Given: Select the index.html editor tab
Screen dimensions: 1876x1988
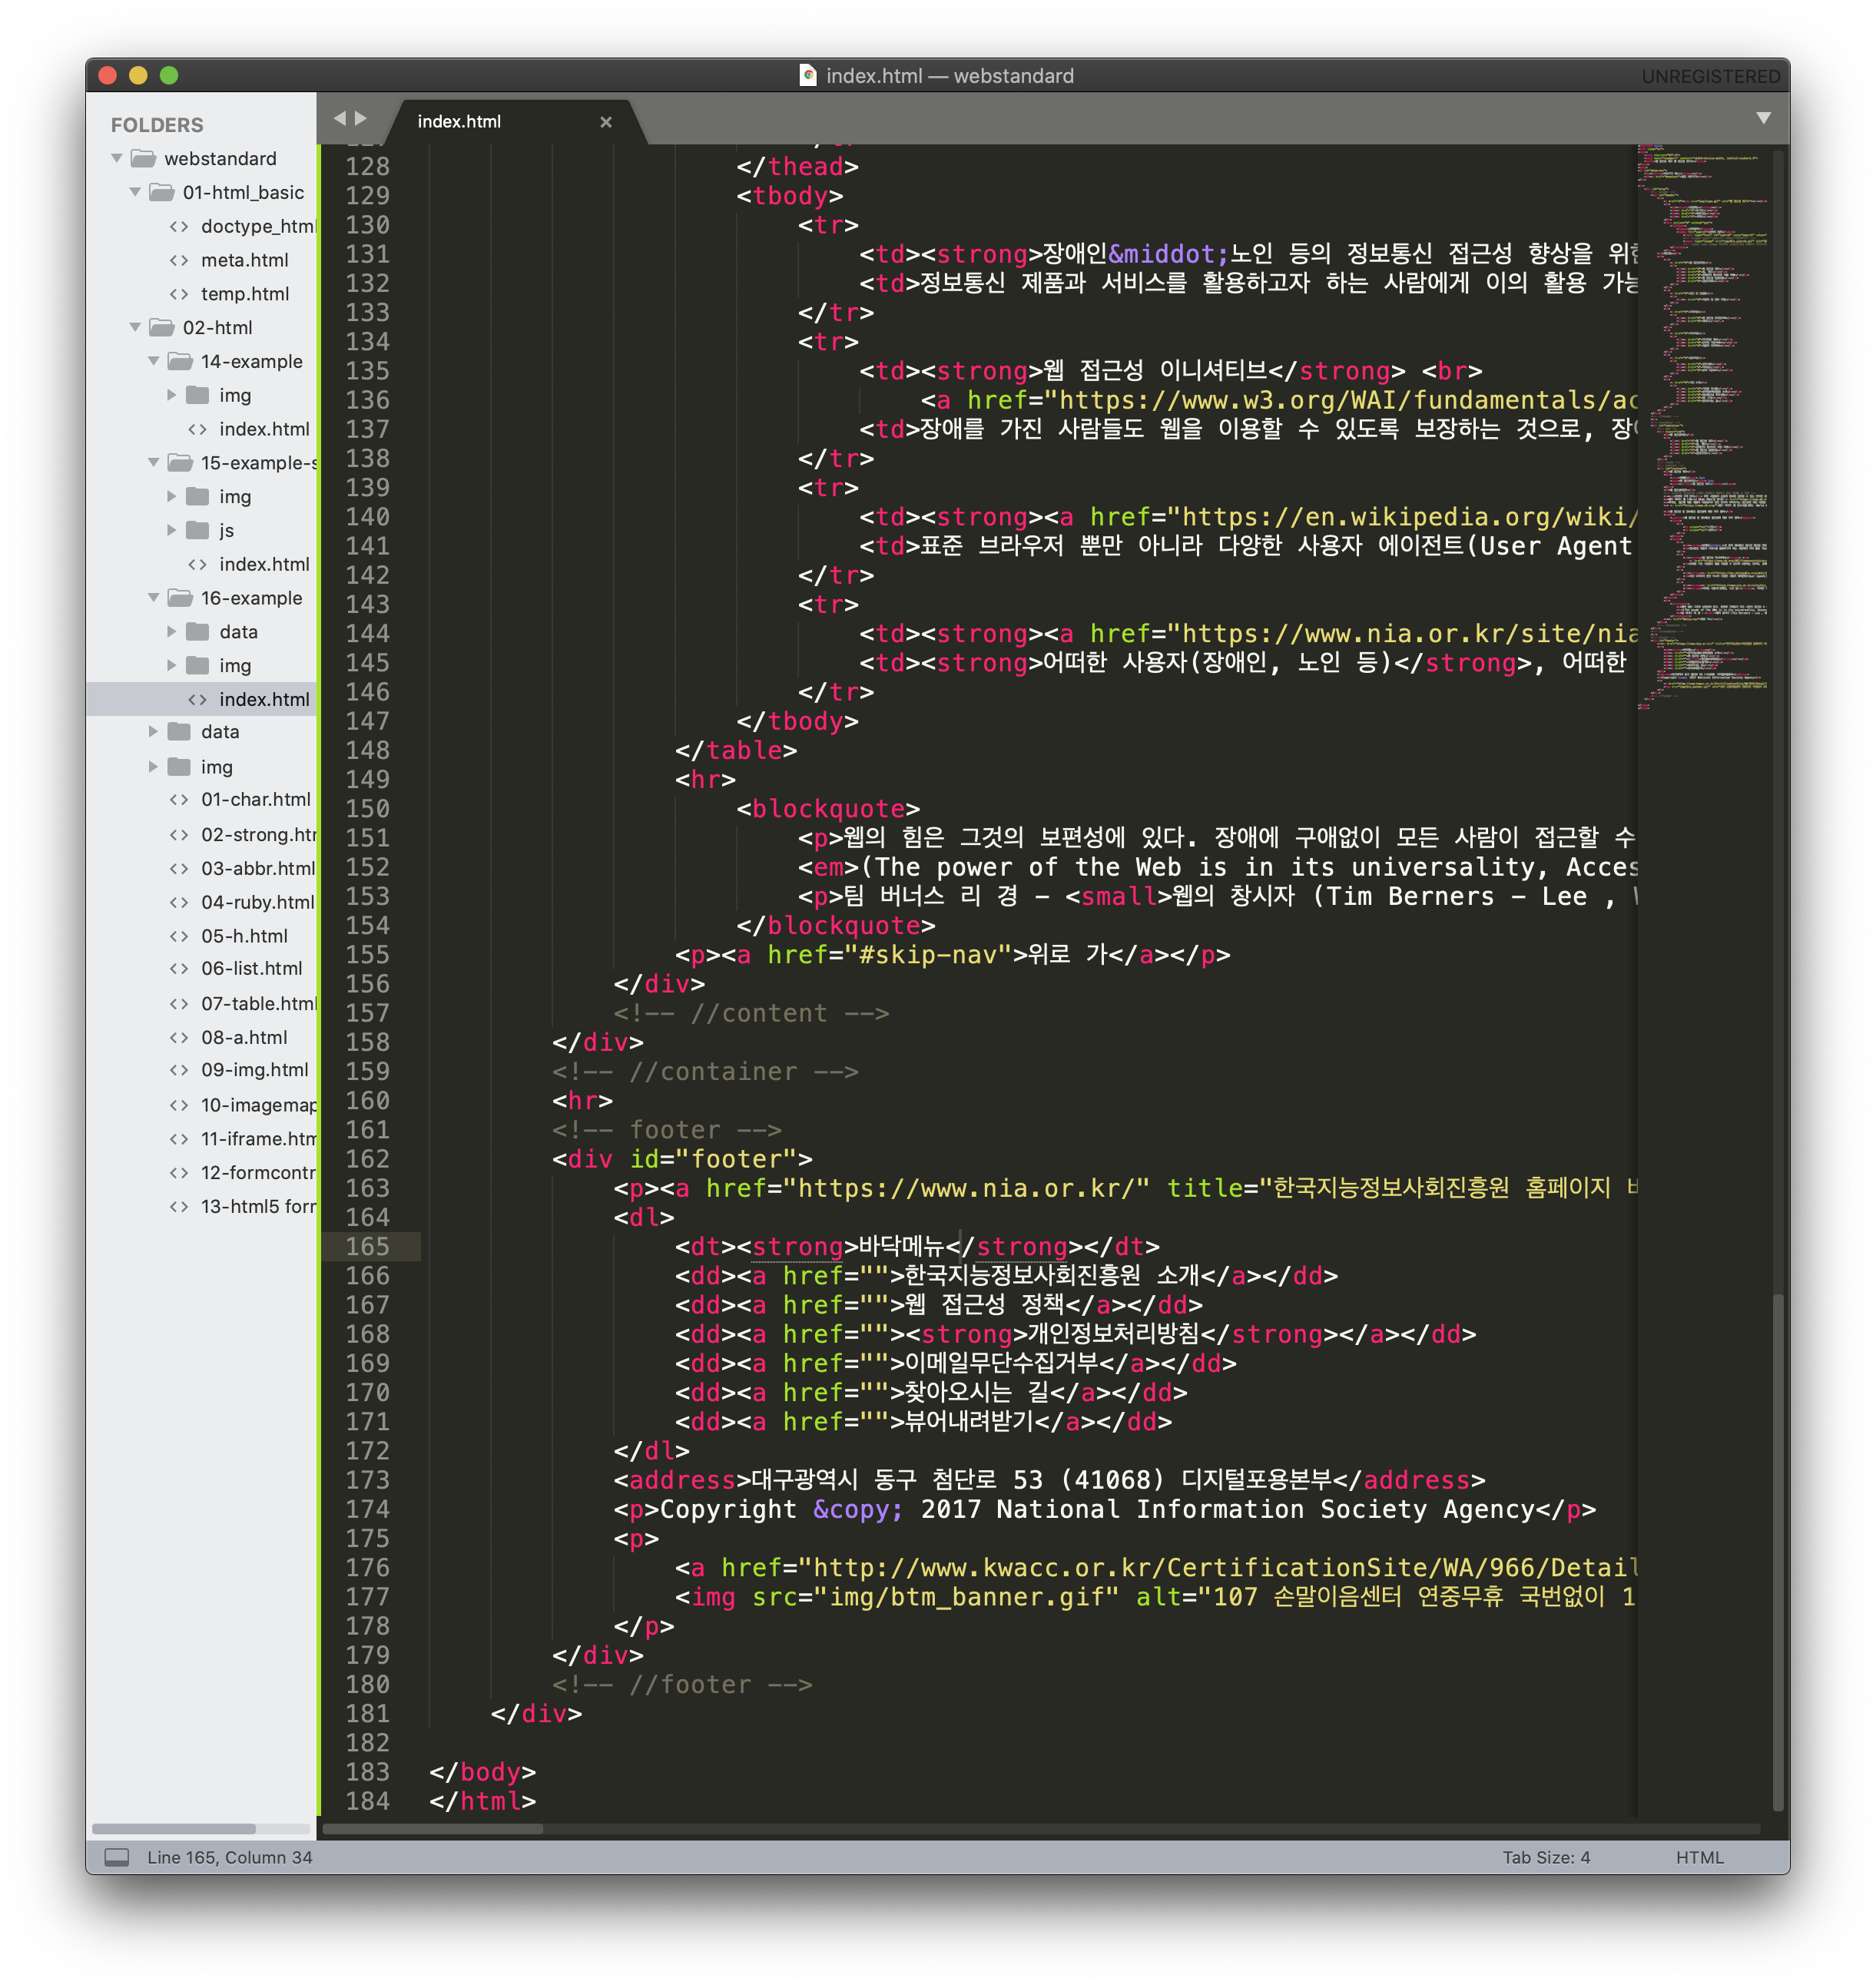Looking at the screenshot, I should coord(460,122).
